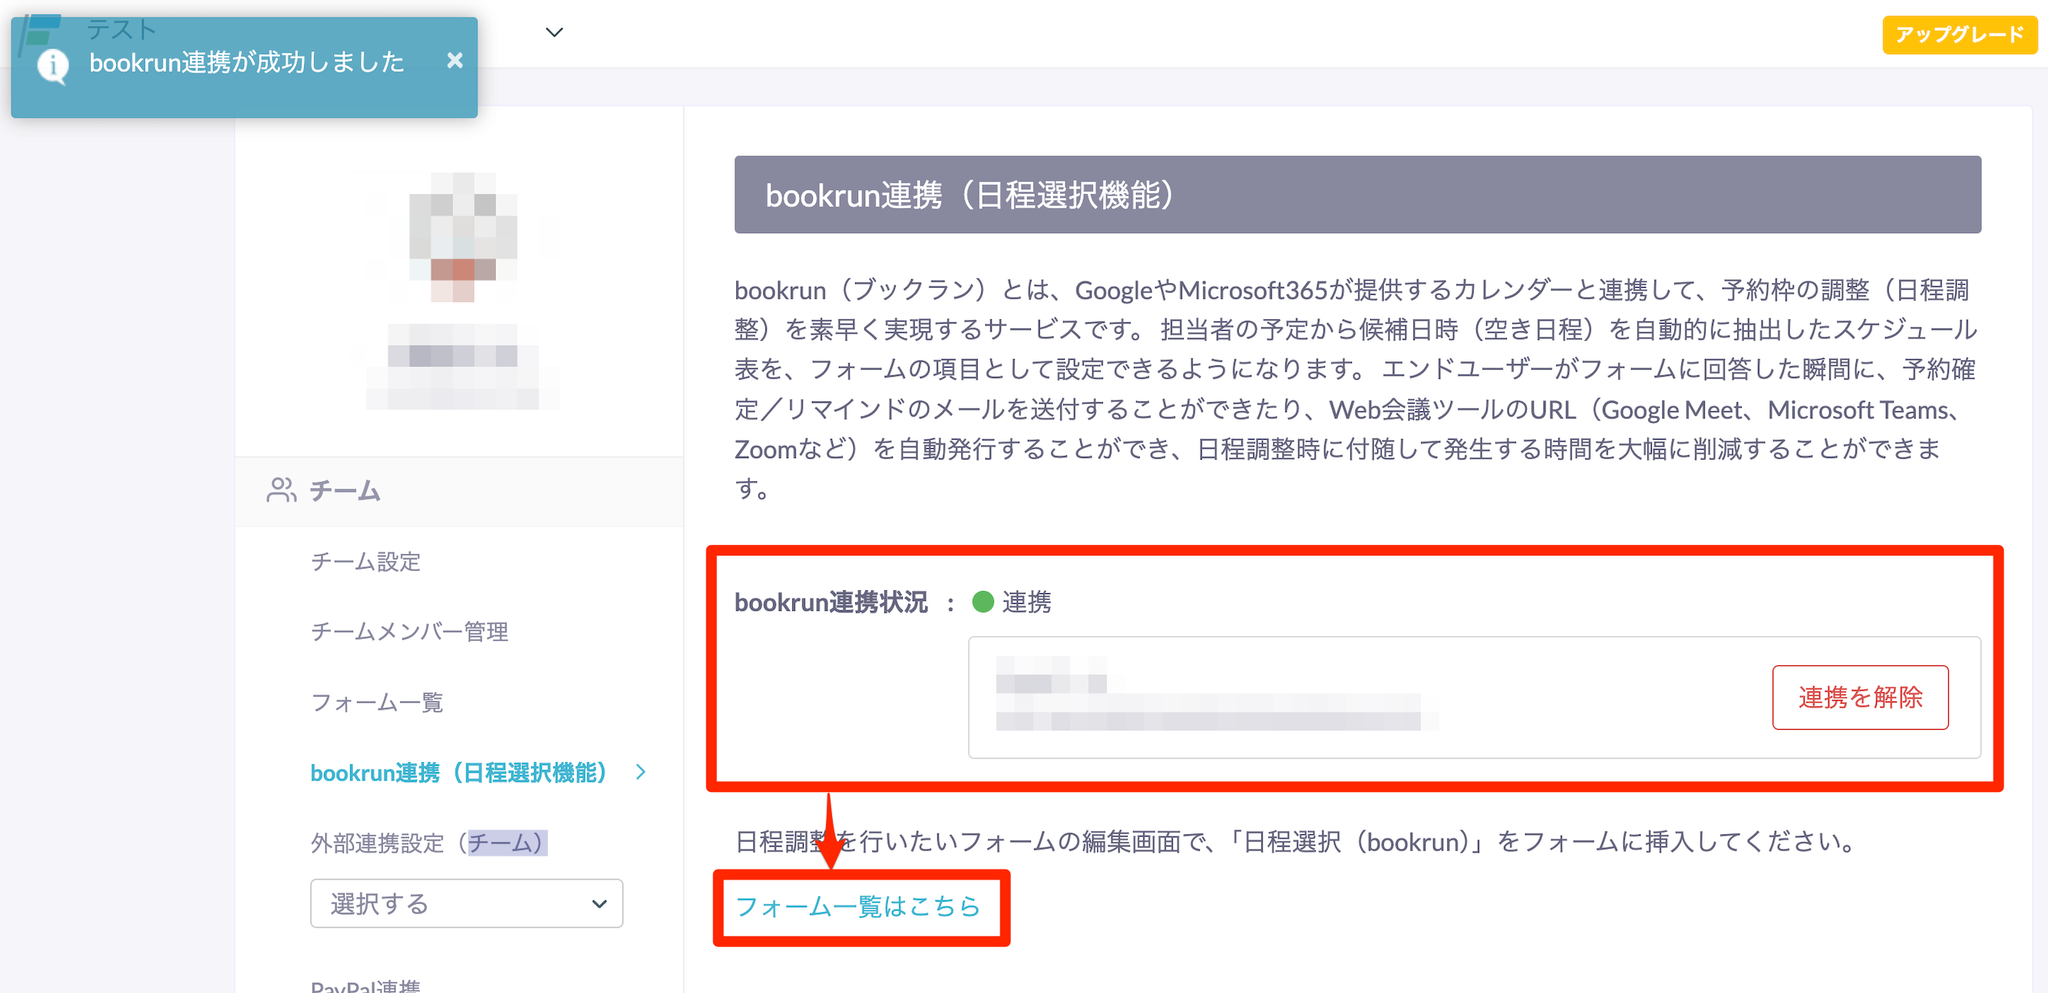Click the info icon in the notification

[x=53, y=66]
